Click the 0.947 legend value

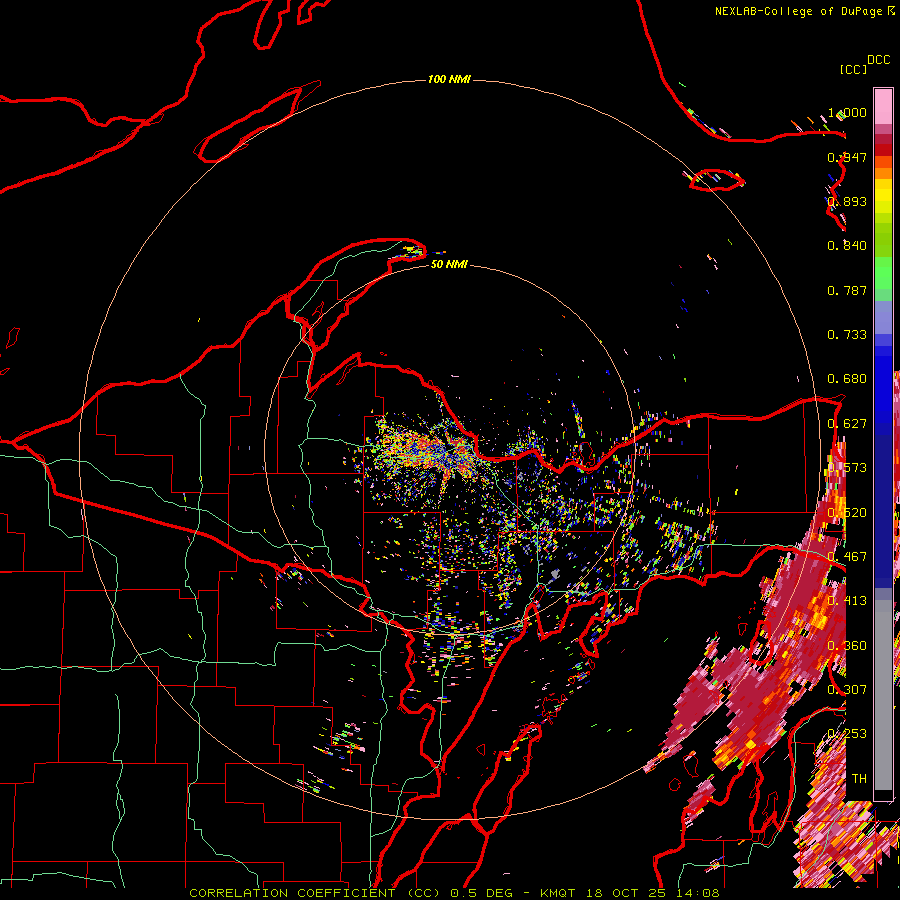(847, 157)
